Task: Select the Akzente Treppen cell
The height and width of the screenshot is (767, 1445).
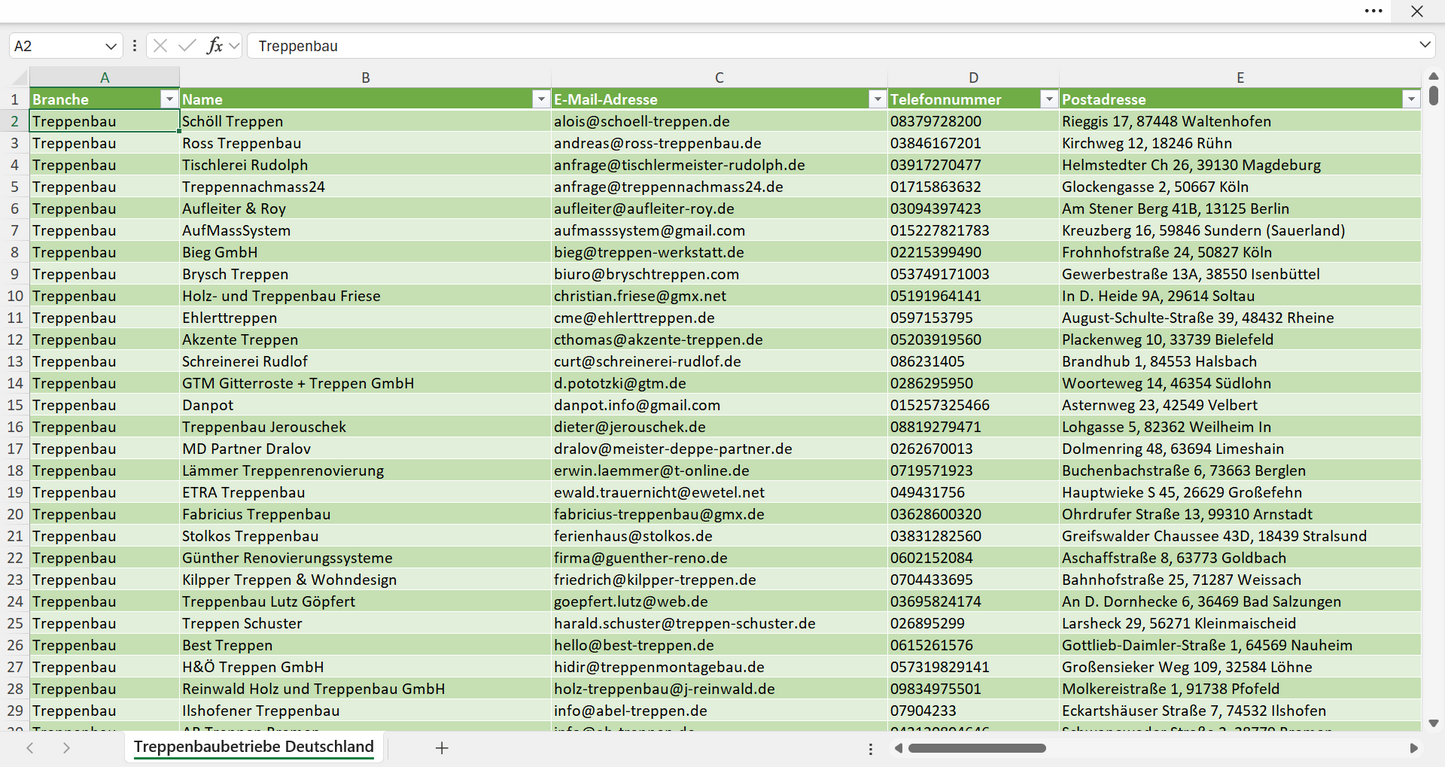Action: (x=366, y=340)
